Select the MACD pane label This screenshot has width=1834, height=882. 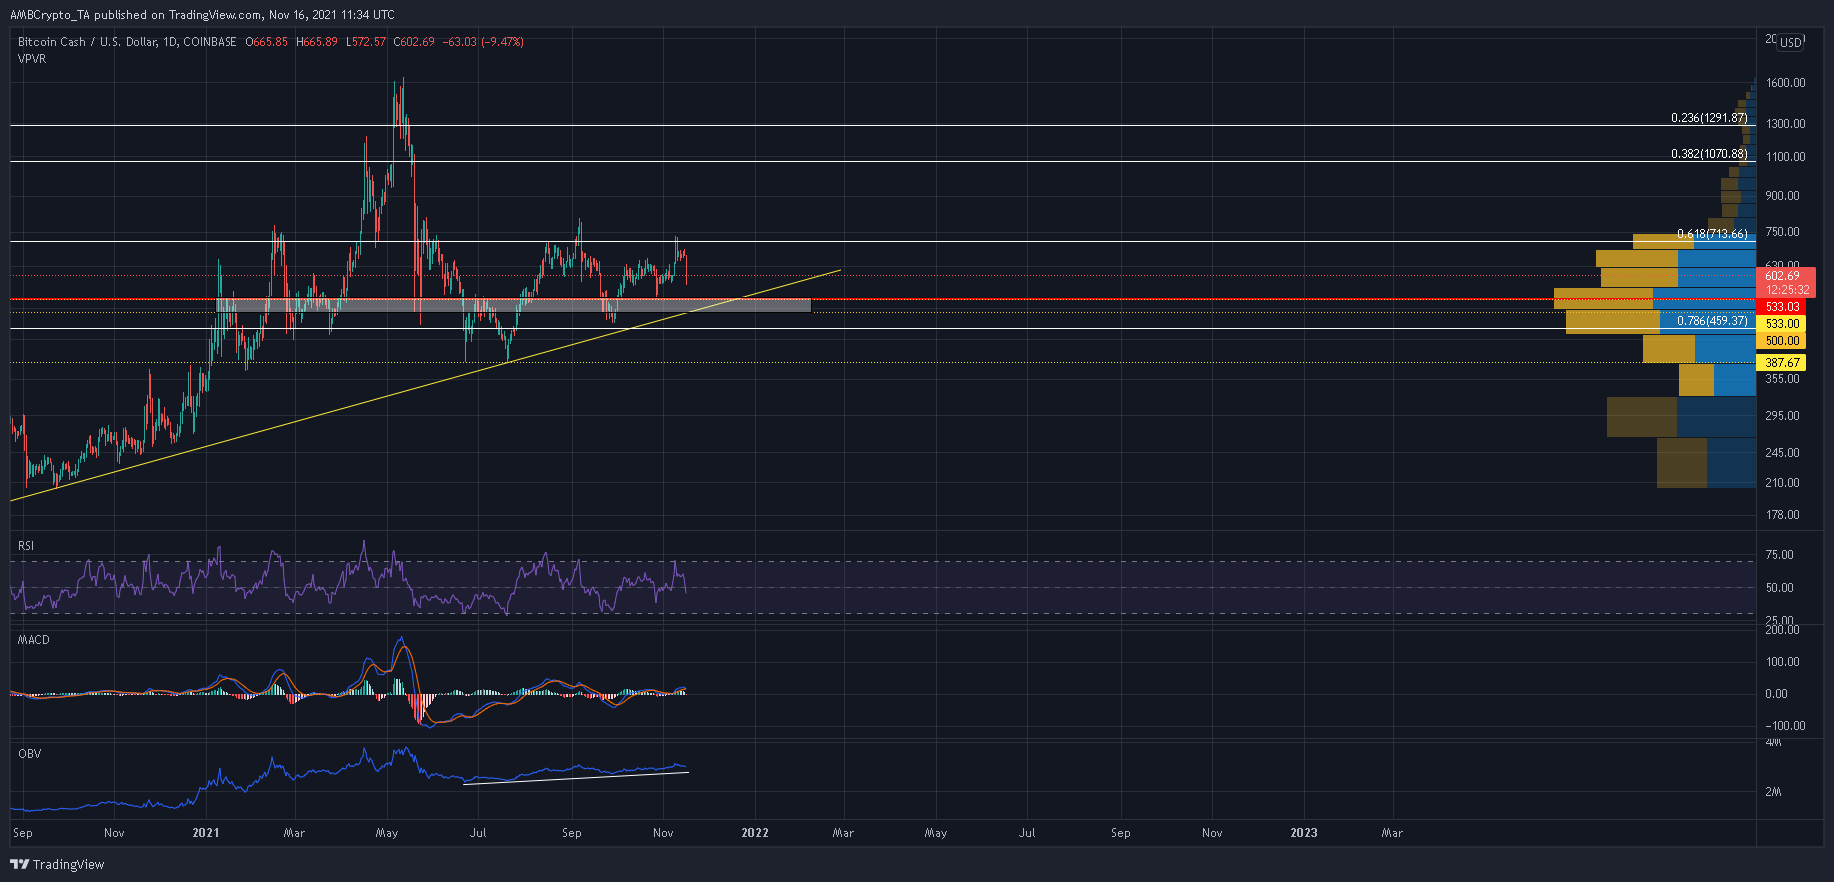click(33, 640)
